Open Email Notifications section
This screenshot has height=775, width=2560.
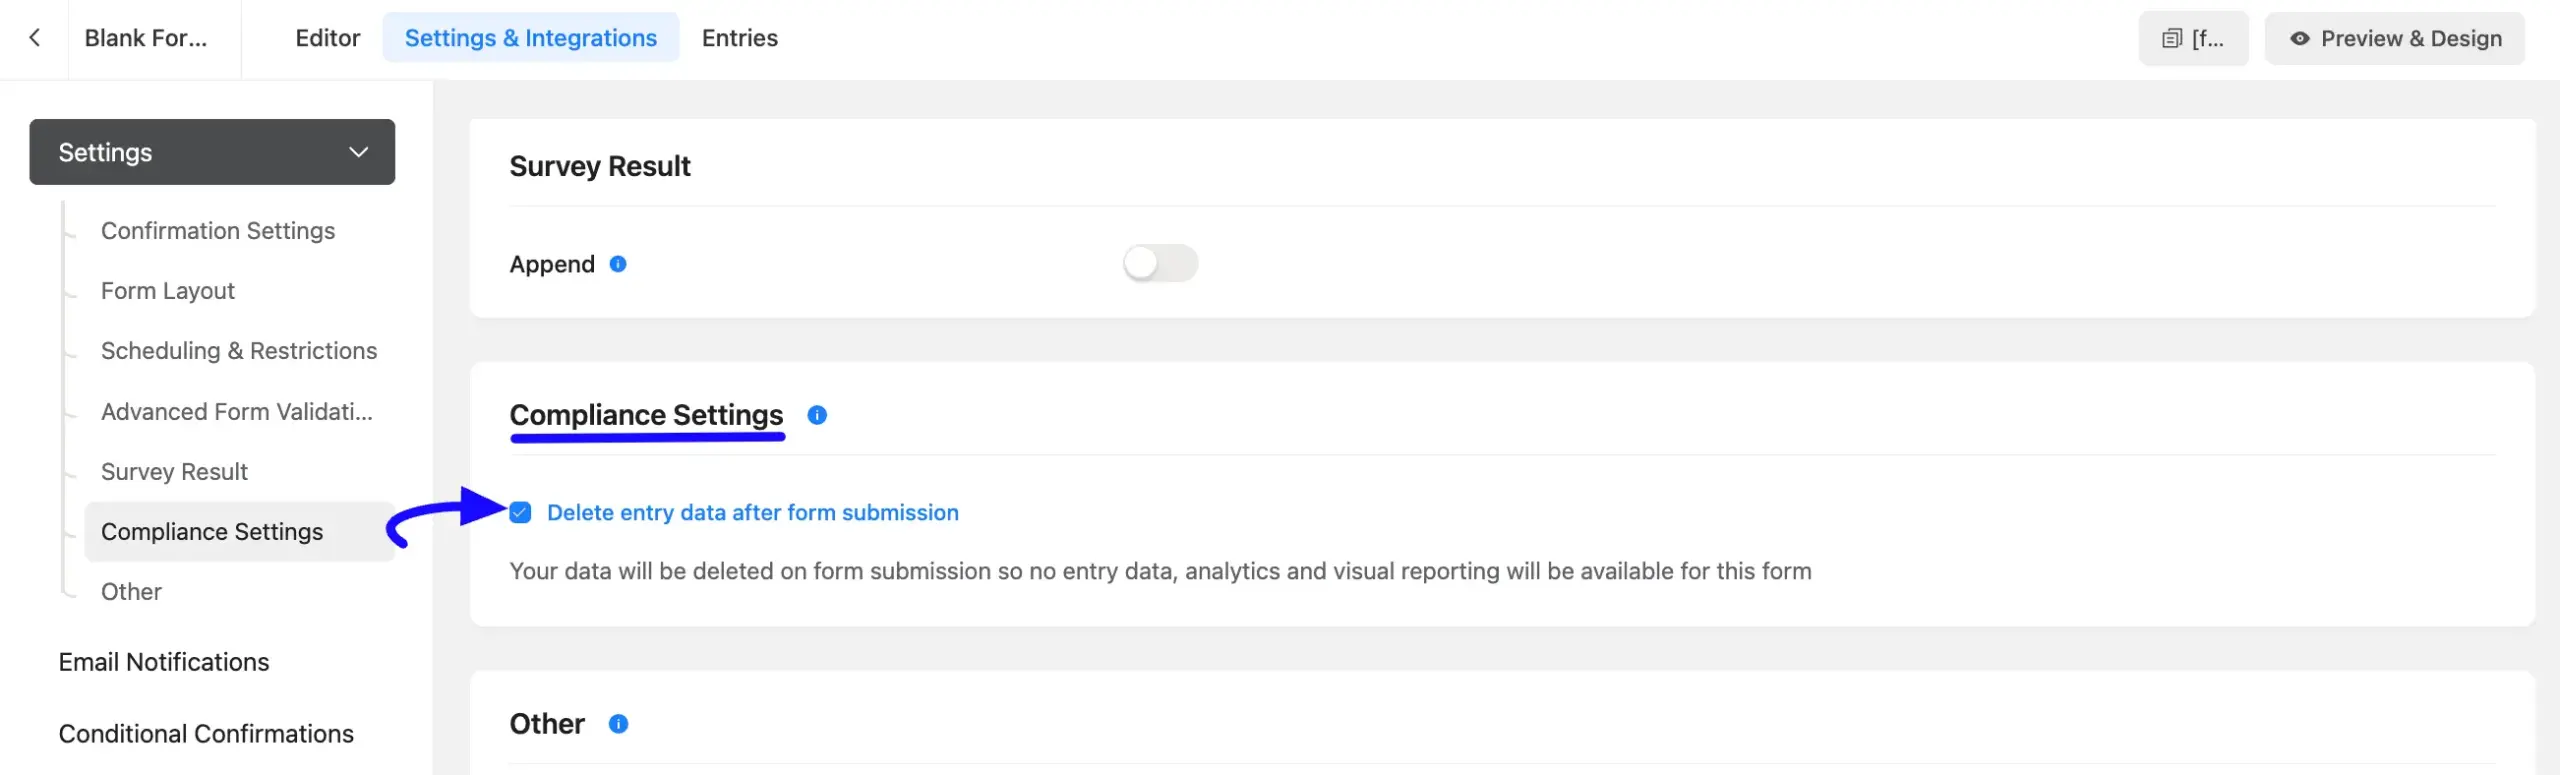163,662
